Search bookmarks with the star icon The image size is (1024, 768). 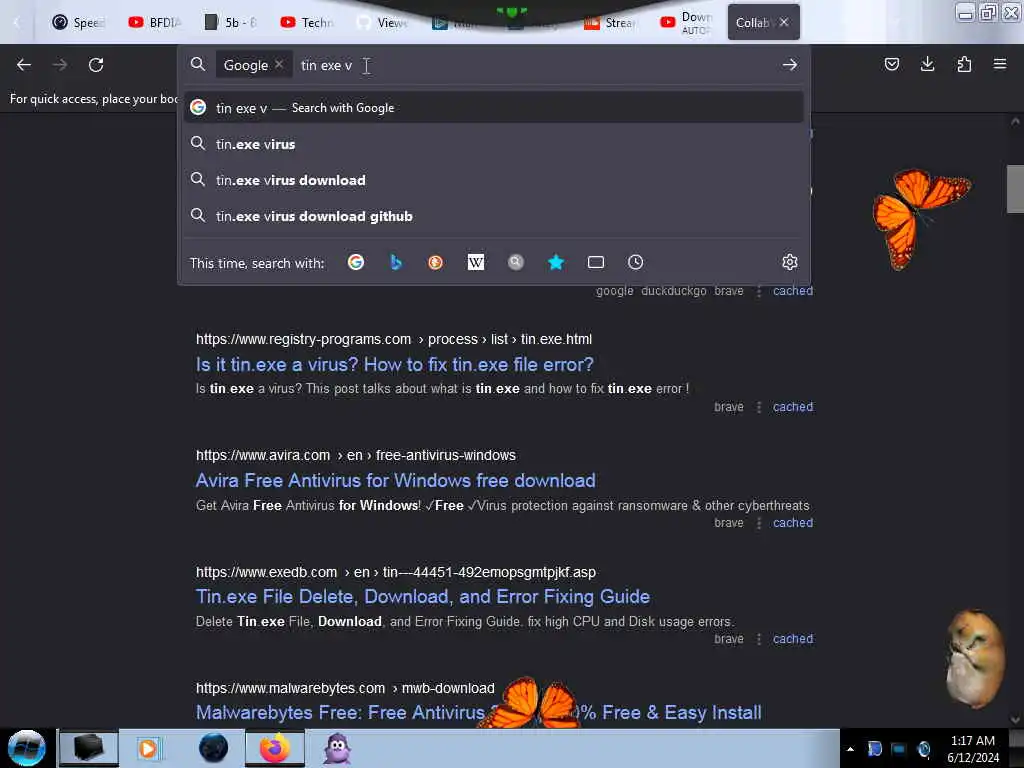pyautogui.click(x=556, y=263)
